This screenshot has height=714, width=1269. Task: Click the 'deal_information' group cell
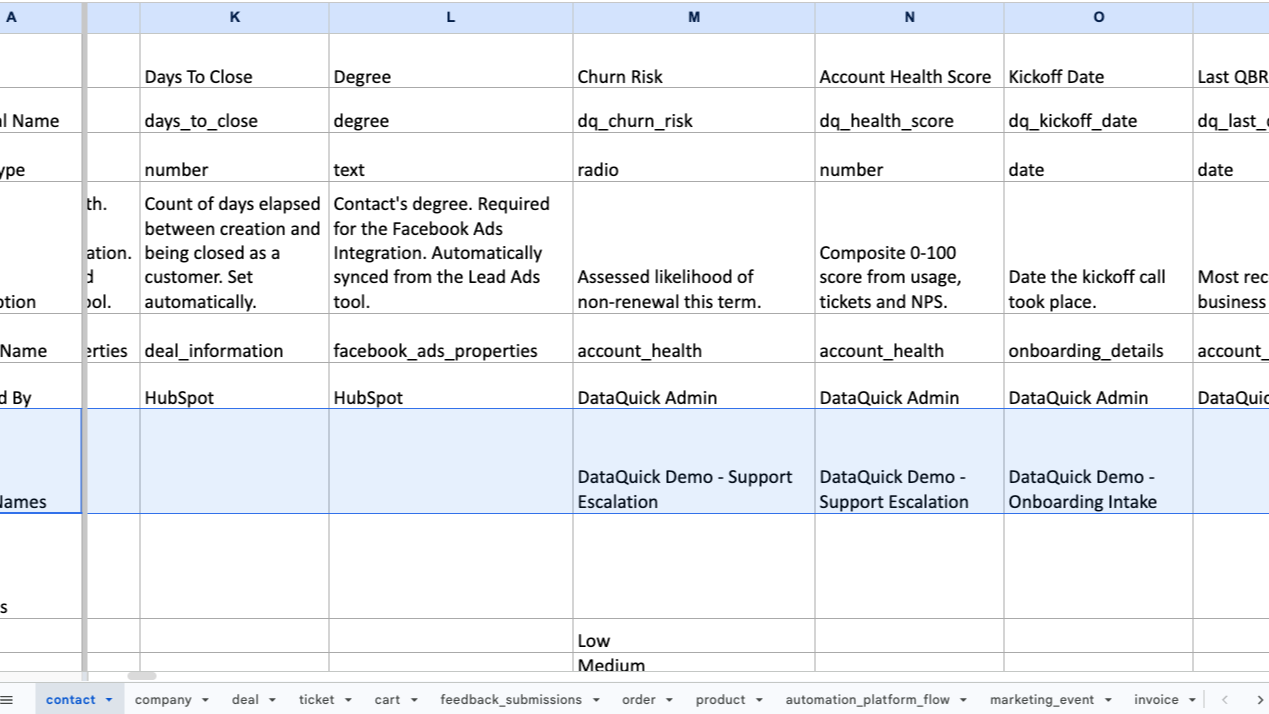(x=234, y=339)
